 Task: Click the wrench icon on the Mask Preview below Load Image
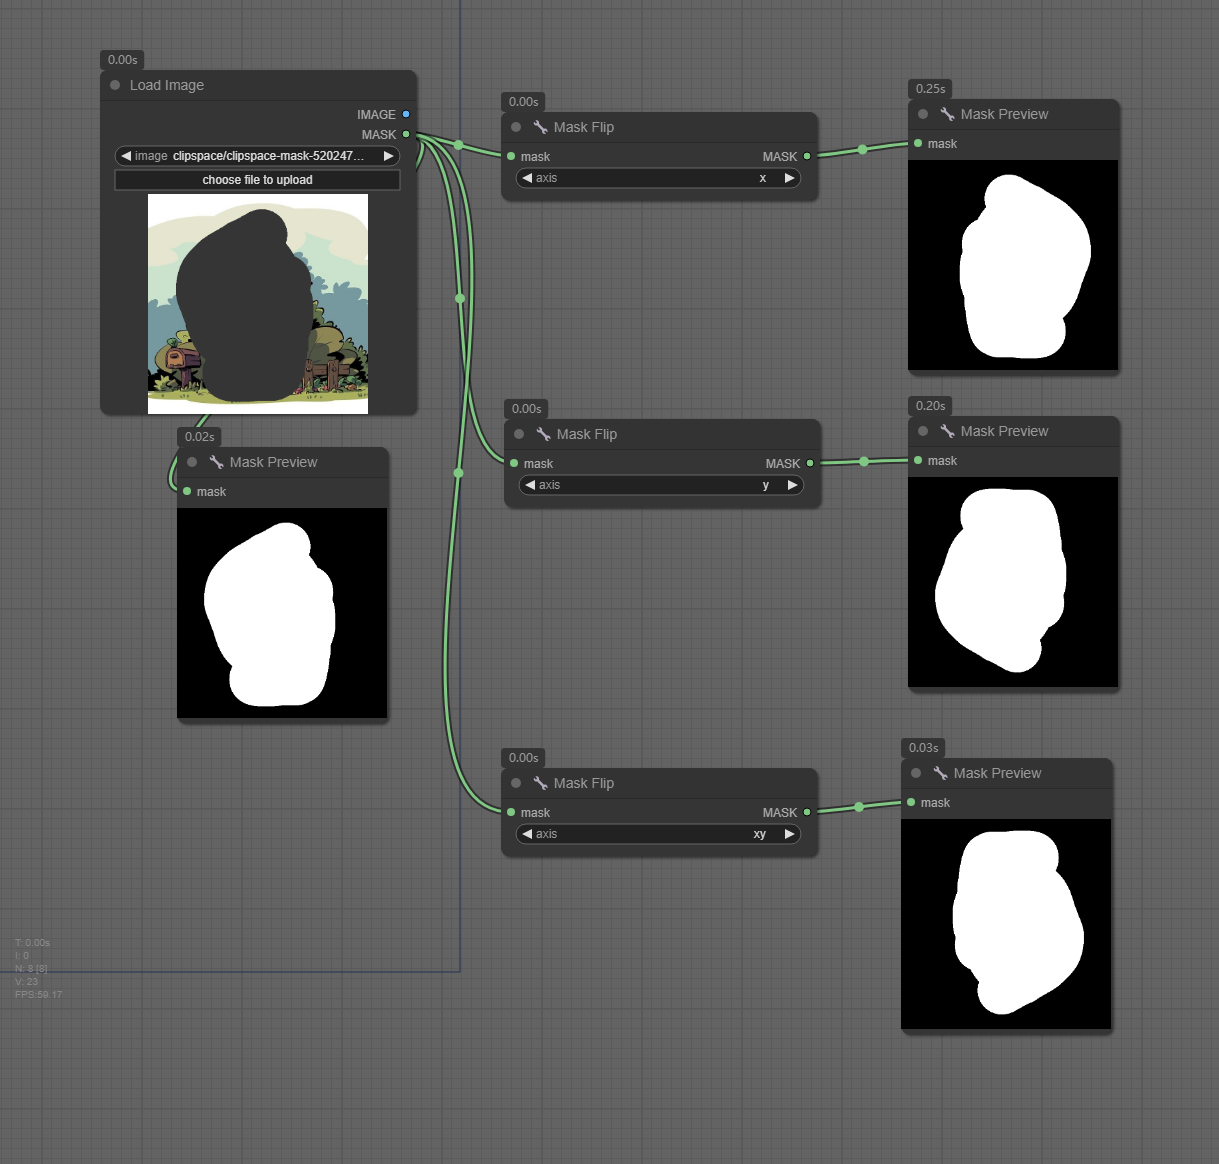[216, 462]
